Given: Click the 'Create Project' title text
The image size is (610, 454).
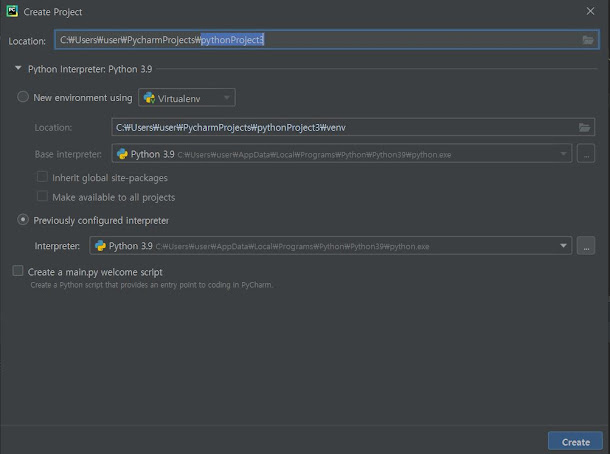Looking at the screenshot, I should [x=53, y=12].
